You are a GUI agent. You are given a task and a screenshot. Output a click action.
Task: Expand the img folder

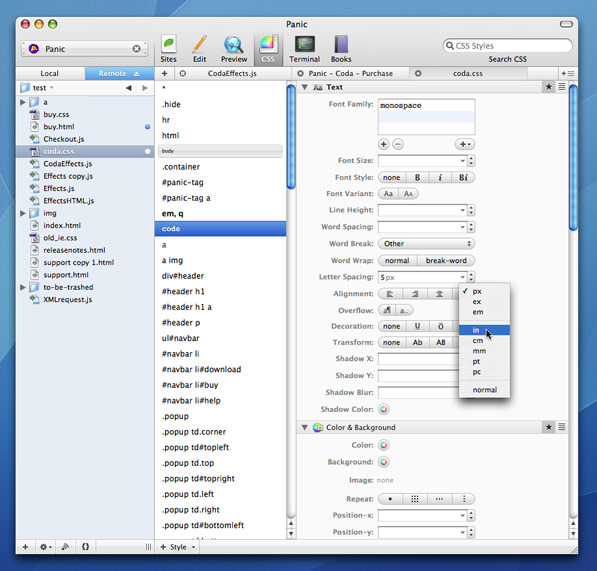(22, 213)
